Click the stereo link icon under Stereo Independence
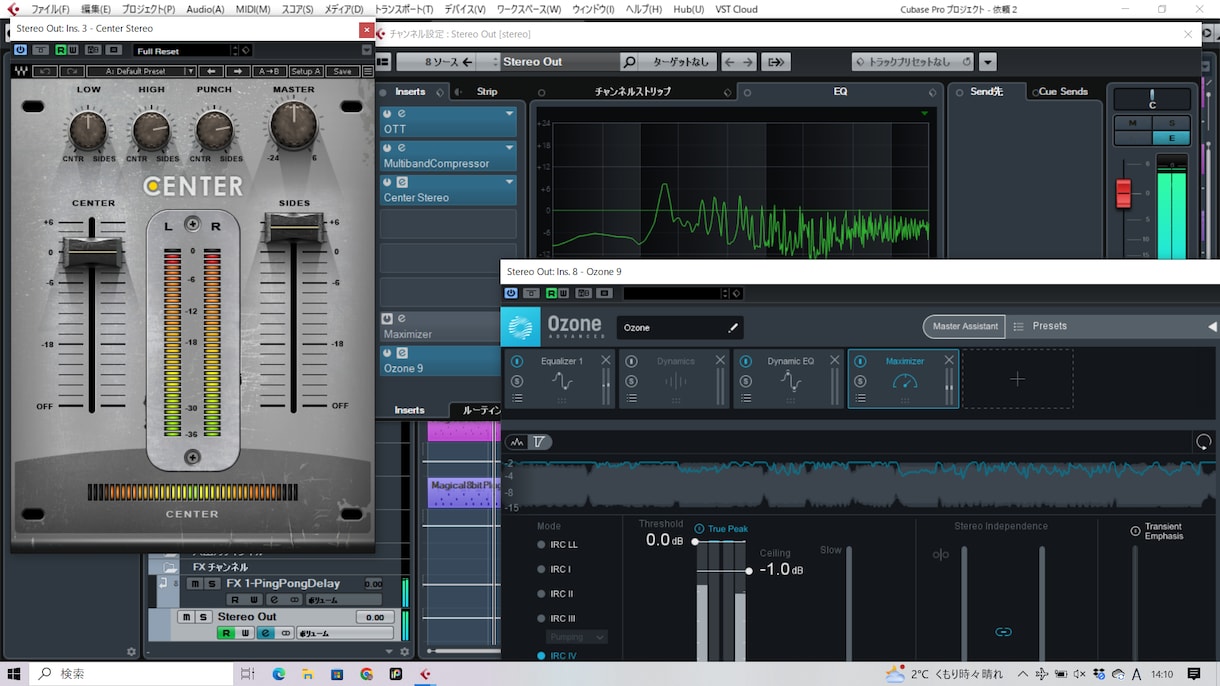 coord(1003,632)
